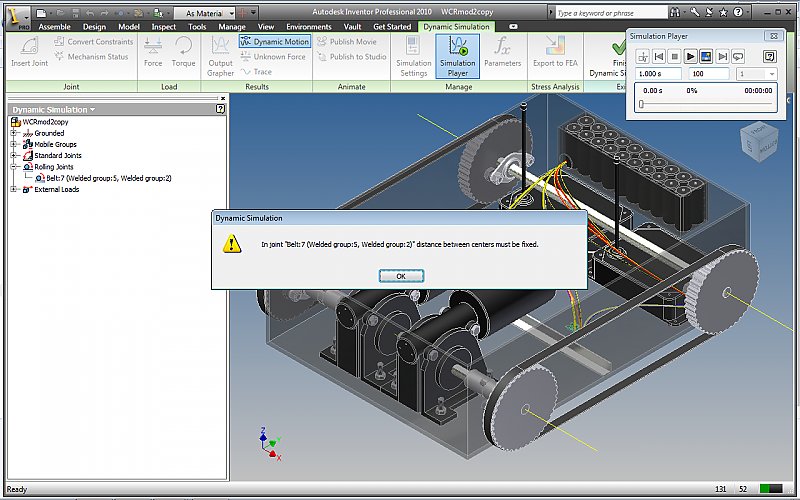Click the simulation time slider handle
Viewport: 800px width, 500px height.
(641, 104)
